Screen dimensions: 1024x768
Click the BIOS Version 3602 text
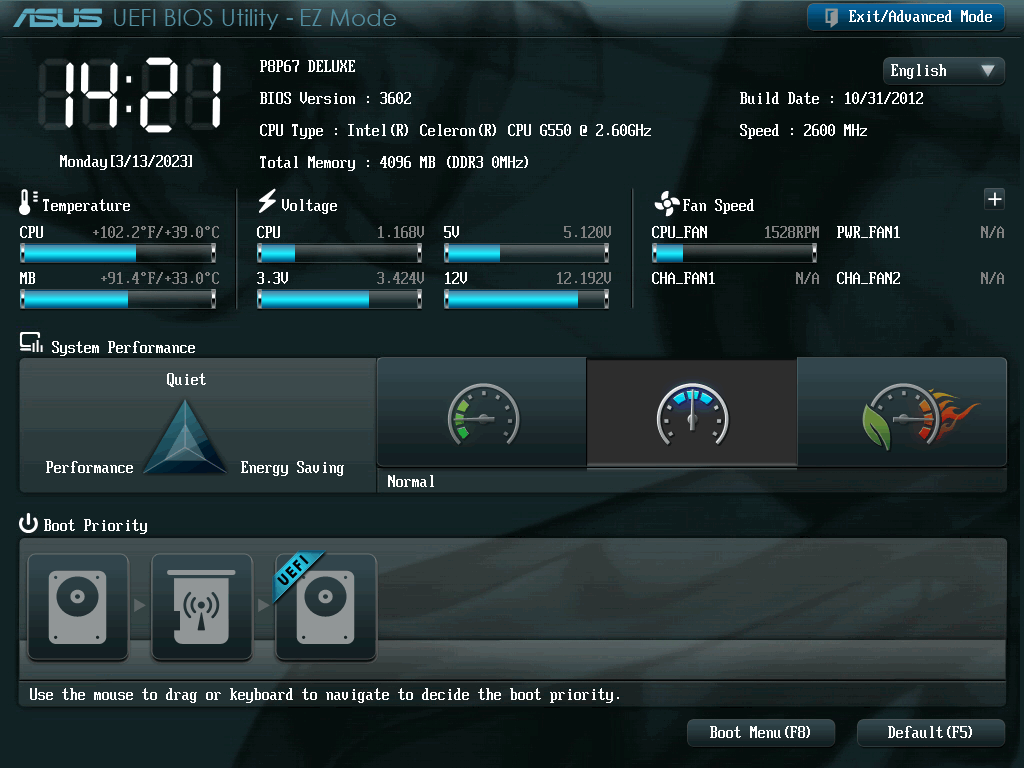[x=336, y=99]
